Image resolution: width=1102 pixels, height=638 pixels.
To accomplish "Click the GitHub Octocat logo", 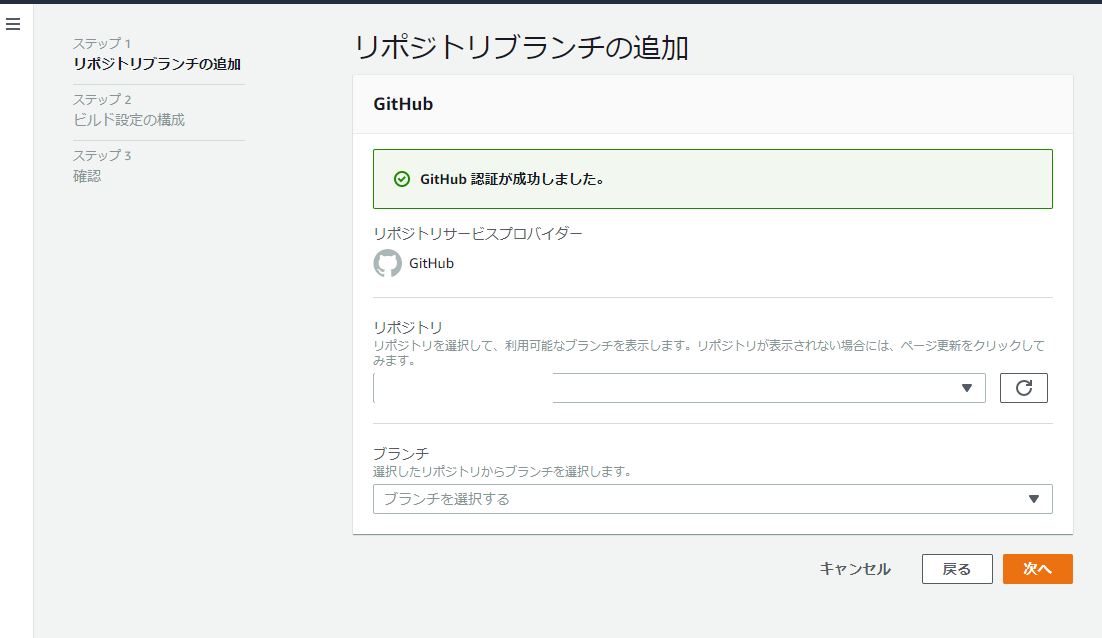I will (x=387, y=263).
